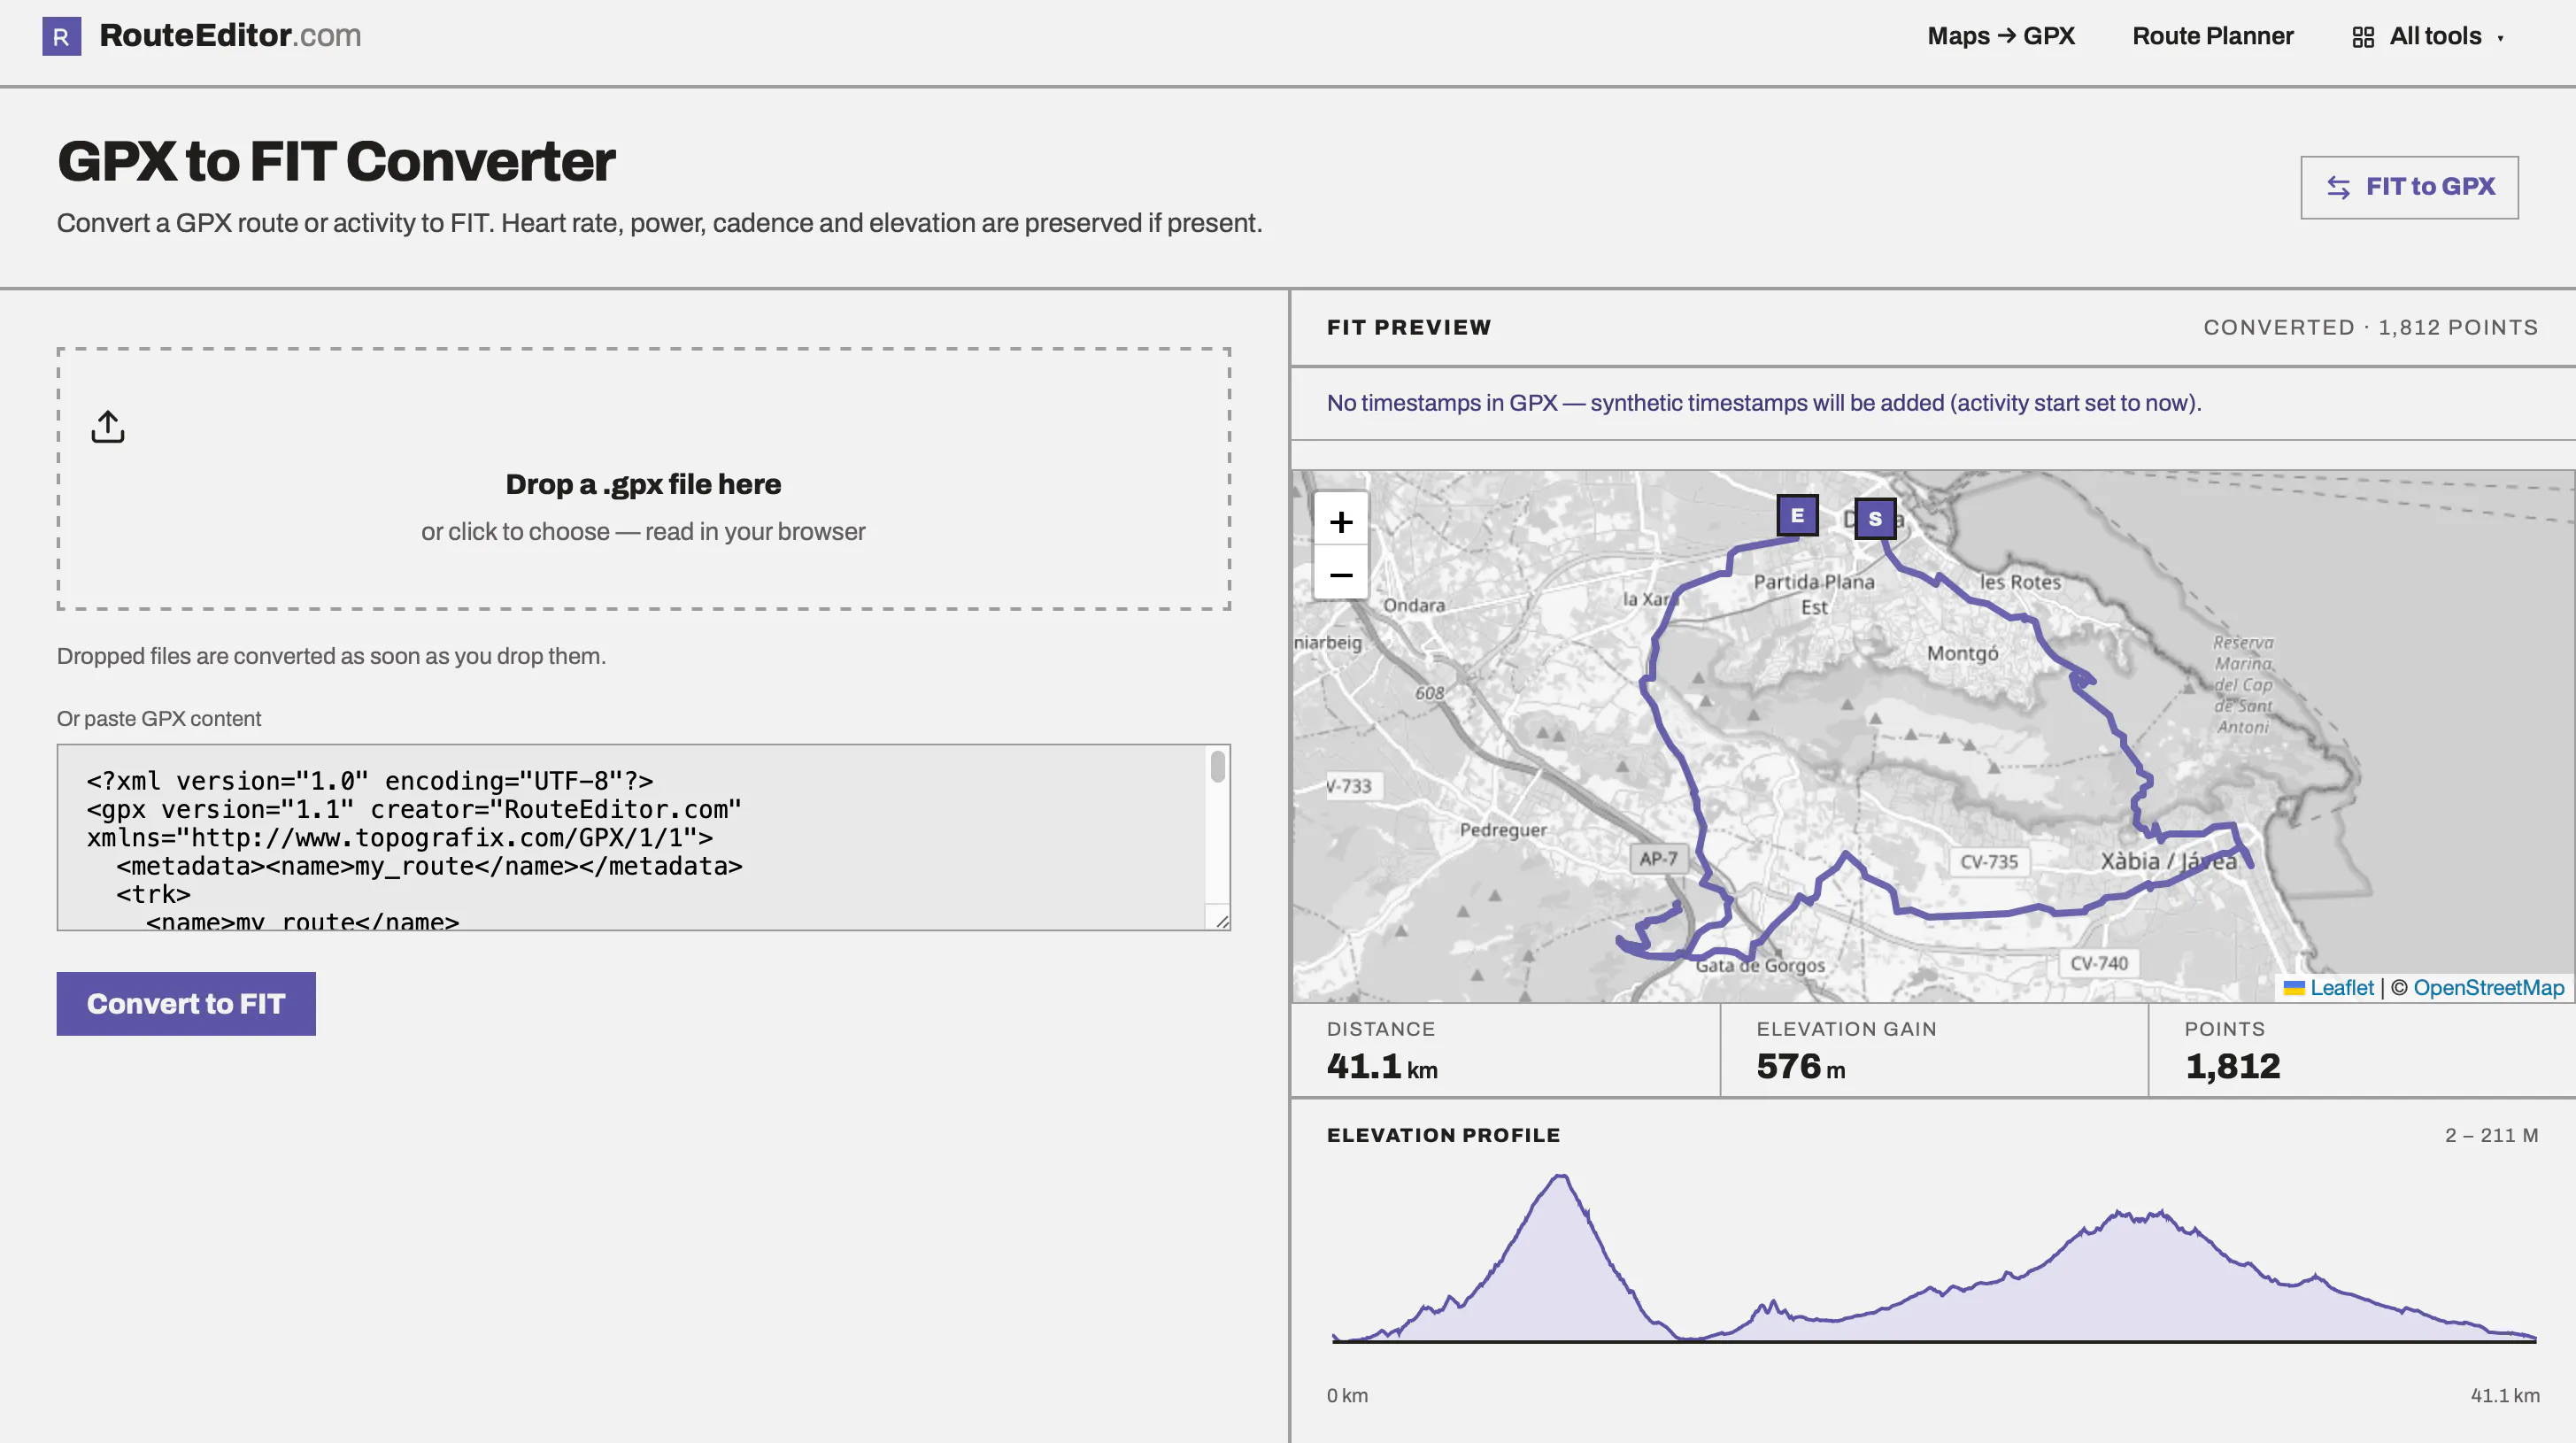The width and height of the screenshot is (2576, 1443).
Task: Click the CV-735 road label on map
Action: click(x=1988, y=862)
